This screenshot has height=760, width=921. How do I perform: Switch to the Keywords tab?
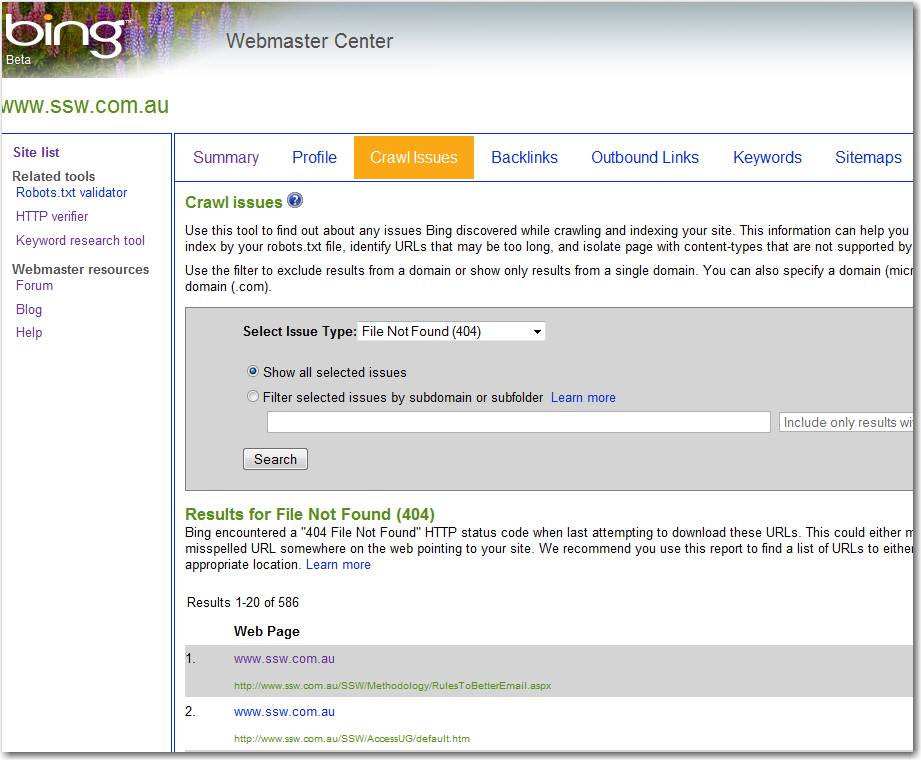767,157
